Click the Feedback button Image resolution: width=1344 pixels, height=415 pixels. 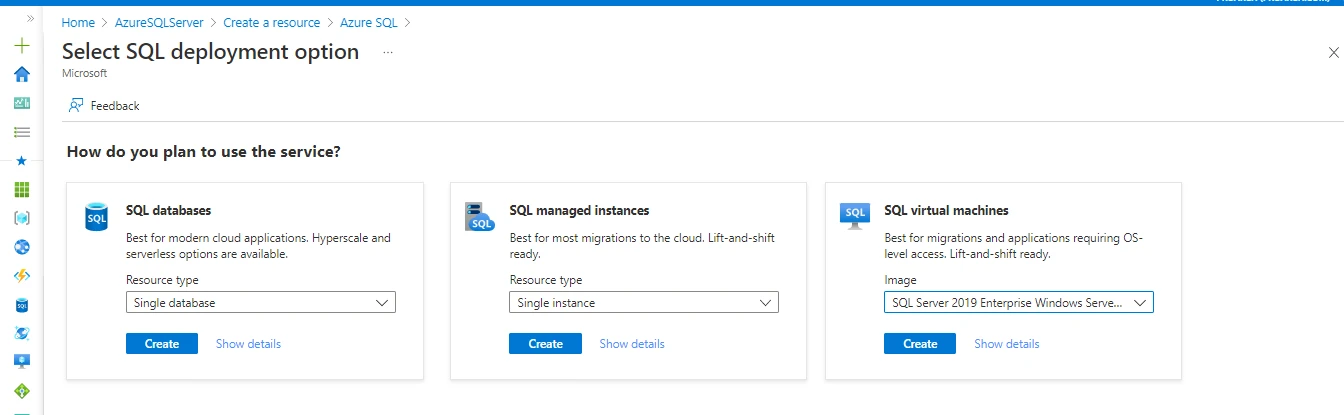pos(104,105)
